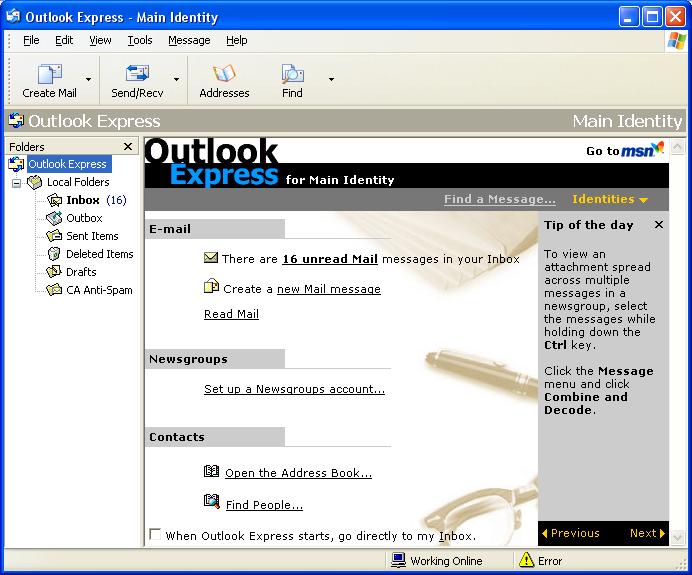Viewport: 692px width, 575px height.
Task: Click the Drafts folder icon
Action: point(54,272)
